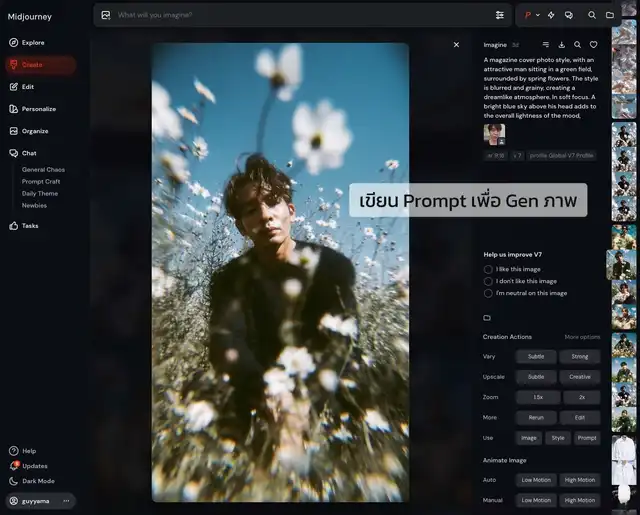640x515 pixels.
Task: Click in the 'What will you imagine?' prompt field
Action: pos(300,15)
